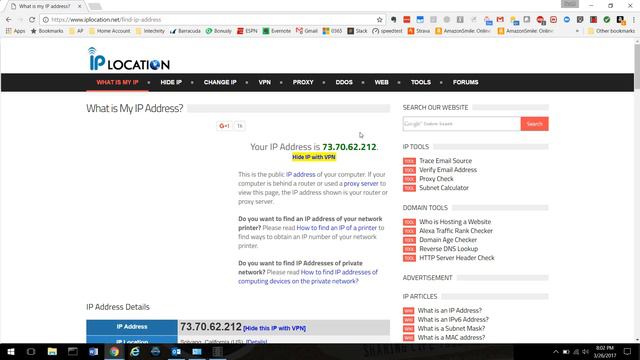This screenshot has height=360, width=640.
Task: Open the Chrome three-dot menu
Action: pyautogui.click(x=633, y=20)
